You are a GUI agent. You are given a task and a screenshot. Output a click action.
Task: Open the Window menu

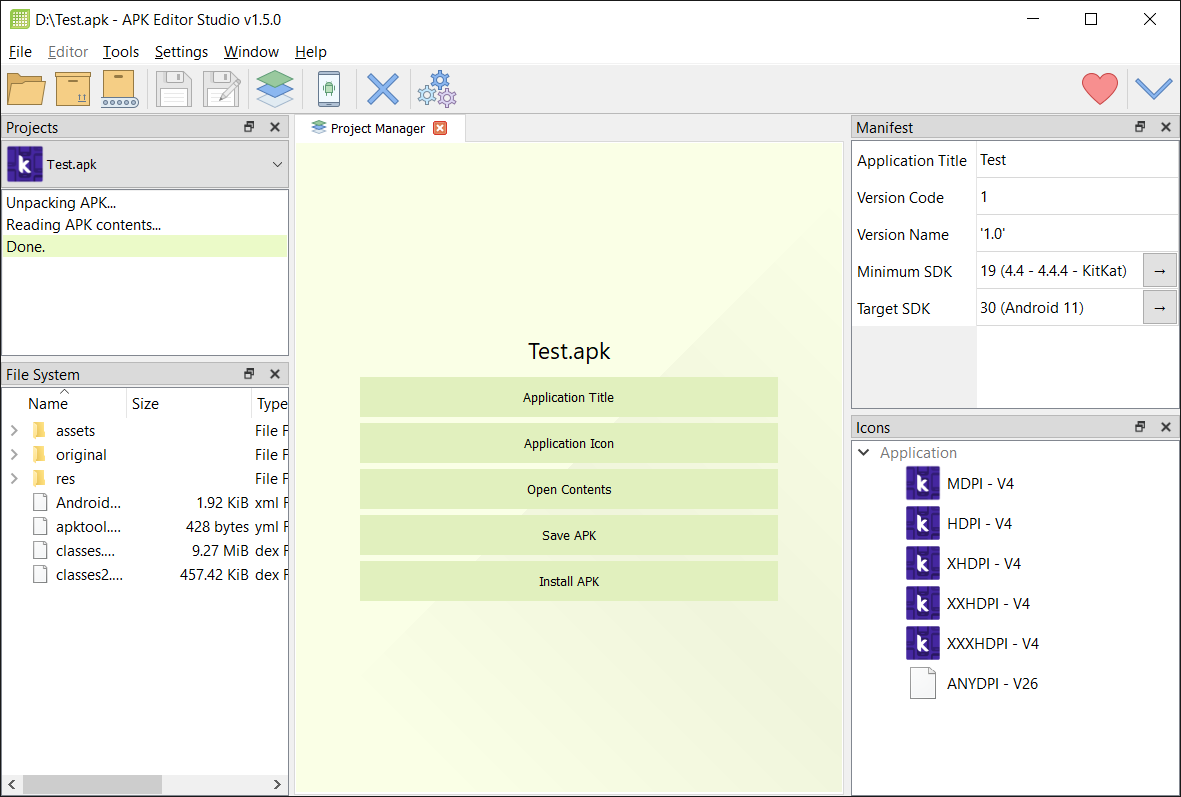(251, 52)
